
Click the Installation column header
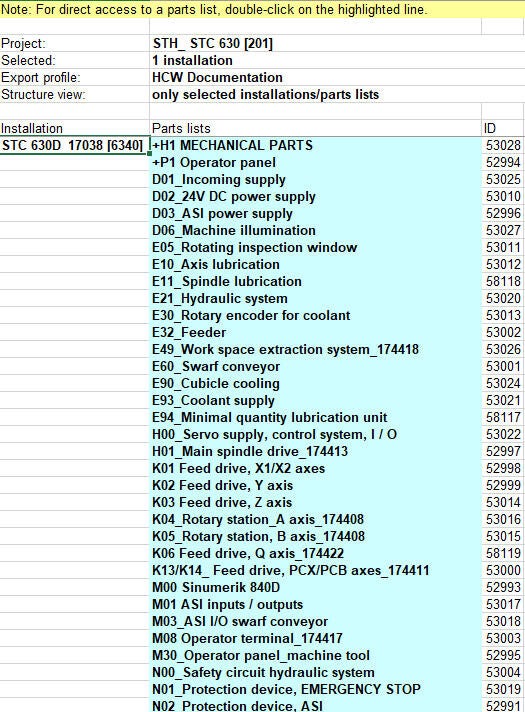[74, 128]
